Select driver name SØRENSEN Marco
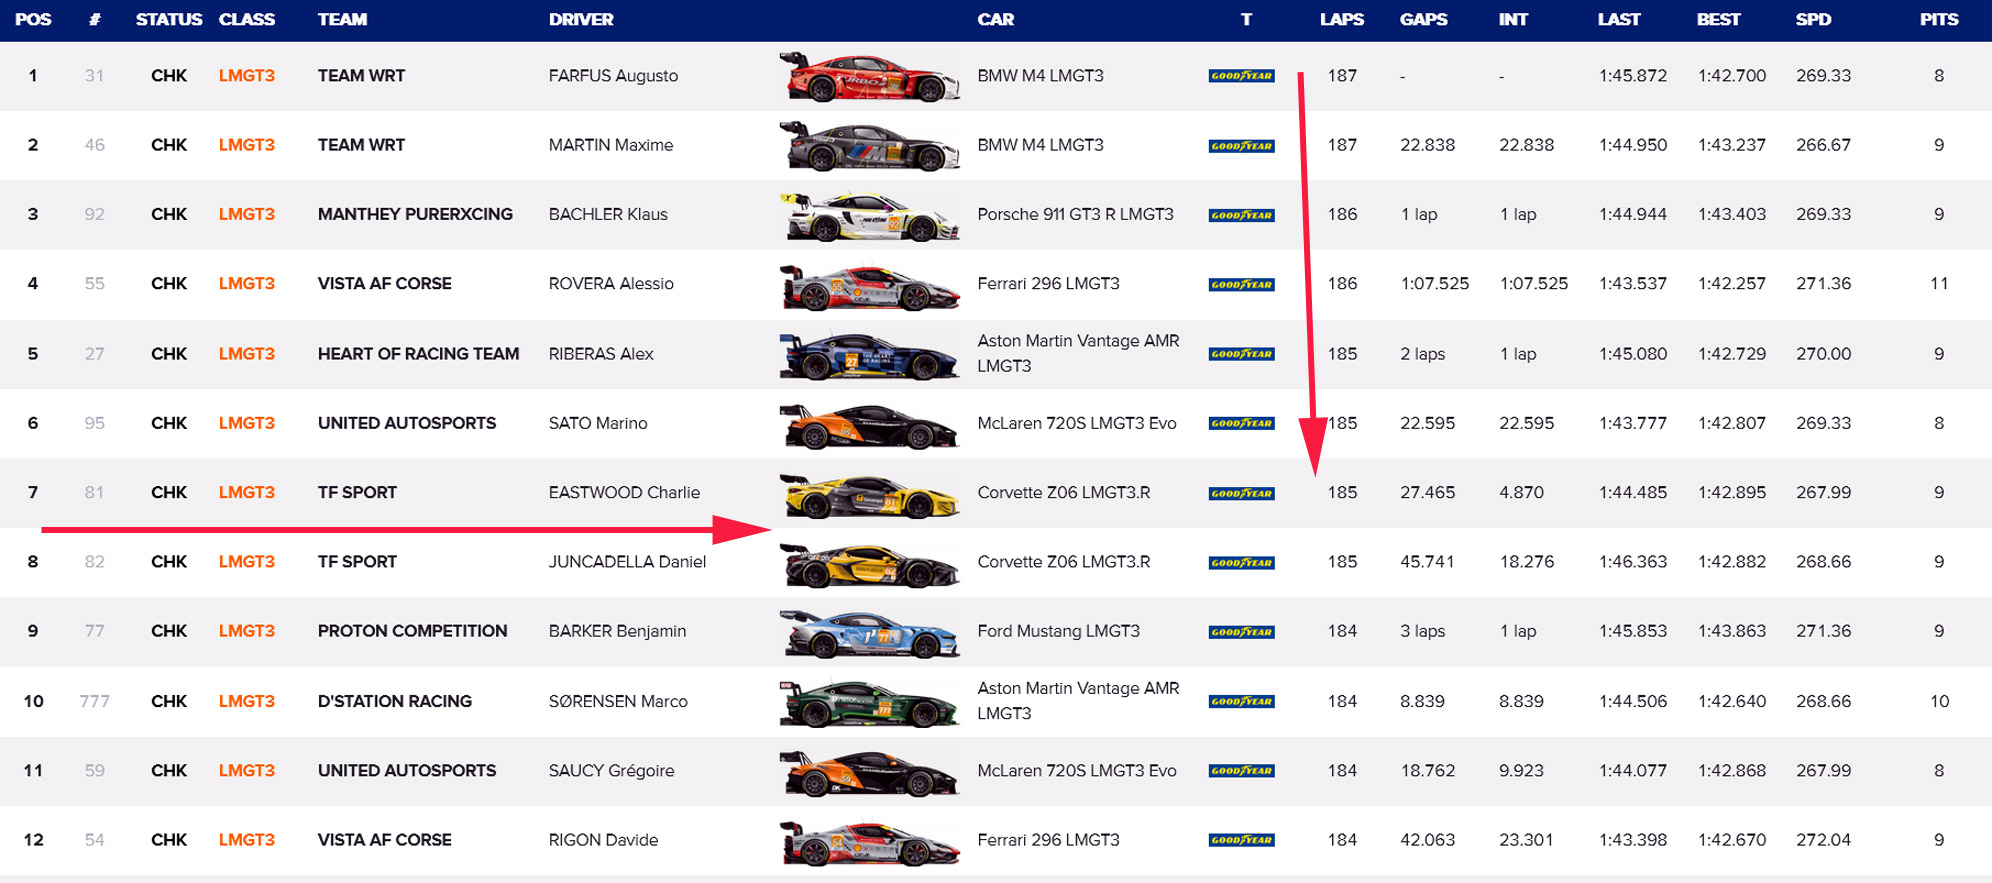The image size is (1992, 883). (x=618, y=701)
